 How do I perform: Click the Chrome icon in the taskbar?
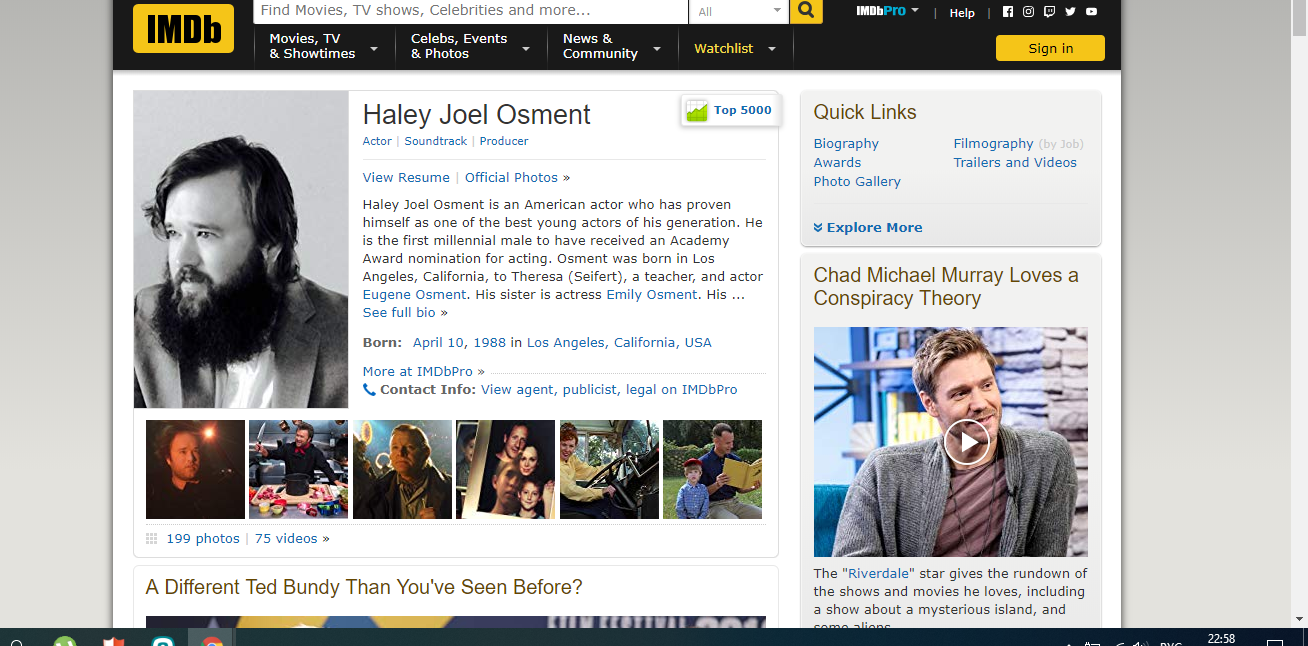point(212,641)
